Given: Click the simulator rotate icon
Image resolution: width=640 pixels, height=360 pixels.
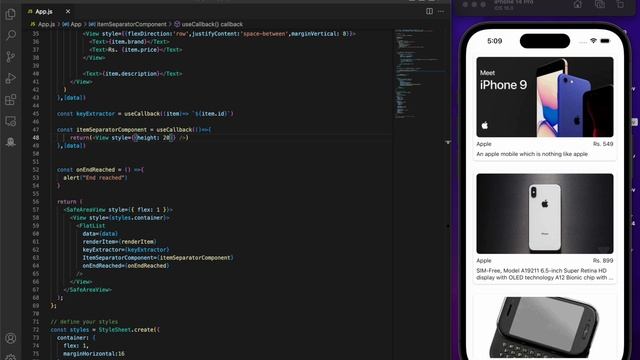Looking at the screenshot, I should [x=620, y=4].
